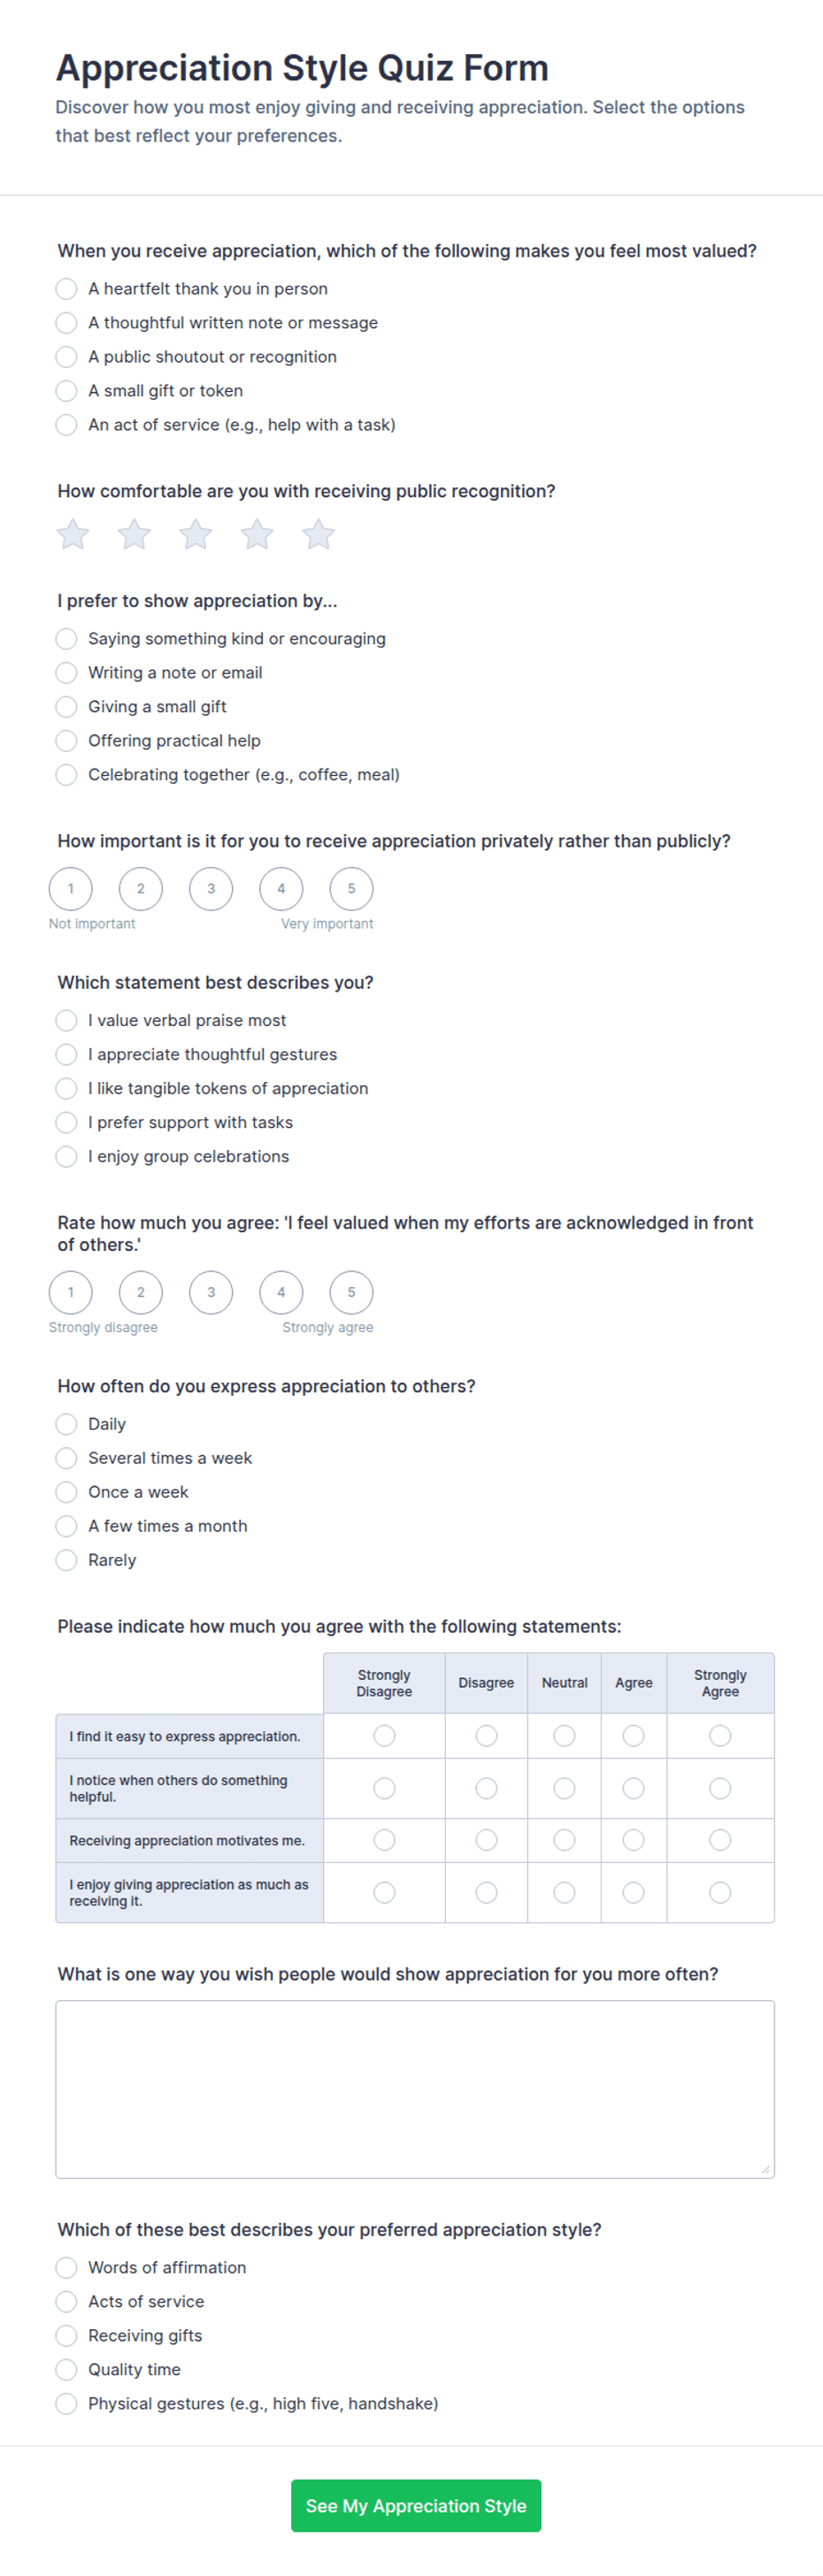Mark Strongly Agree for 'I find it easy to express appreciation'
The image size is (823, 2576).
720,1736
